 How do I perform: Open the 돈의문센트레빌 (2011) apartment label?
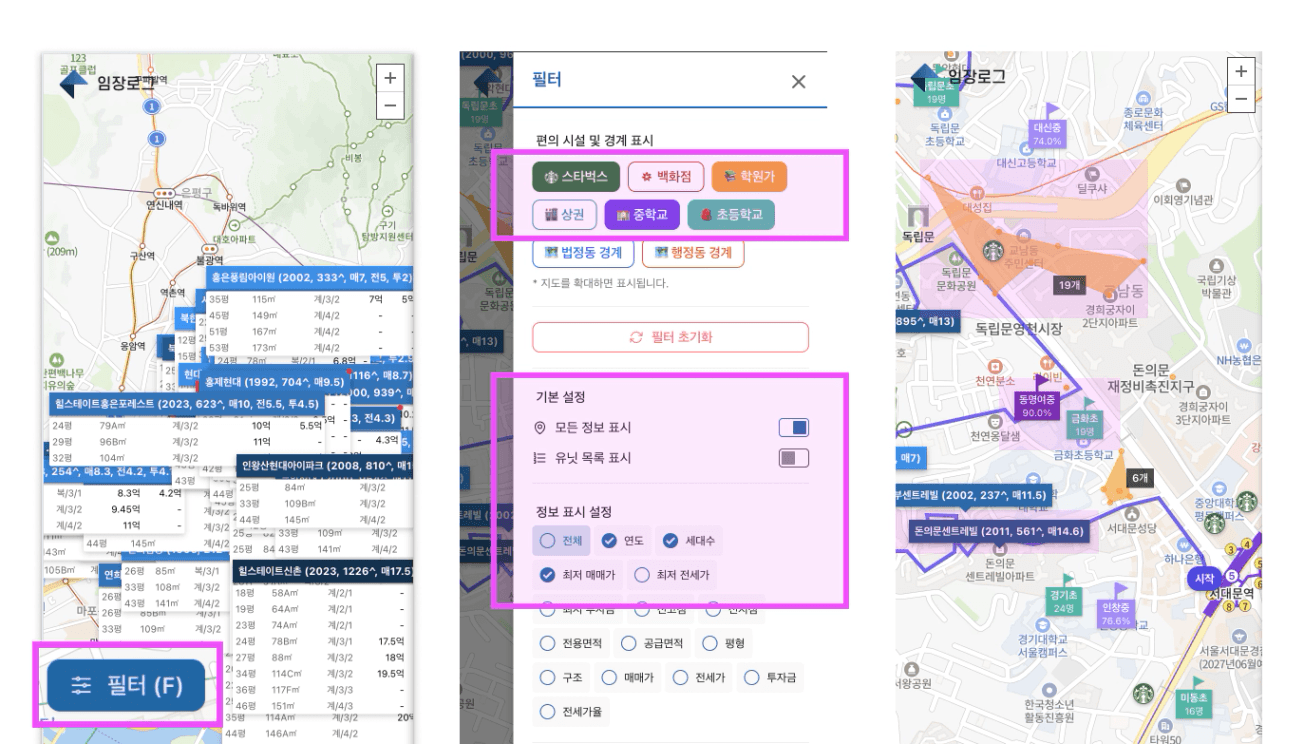[x=998, y=531]
